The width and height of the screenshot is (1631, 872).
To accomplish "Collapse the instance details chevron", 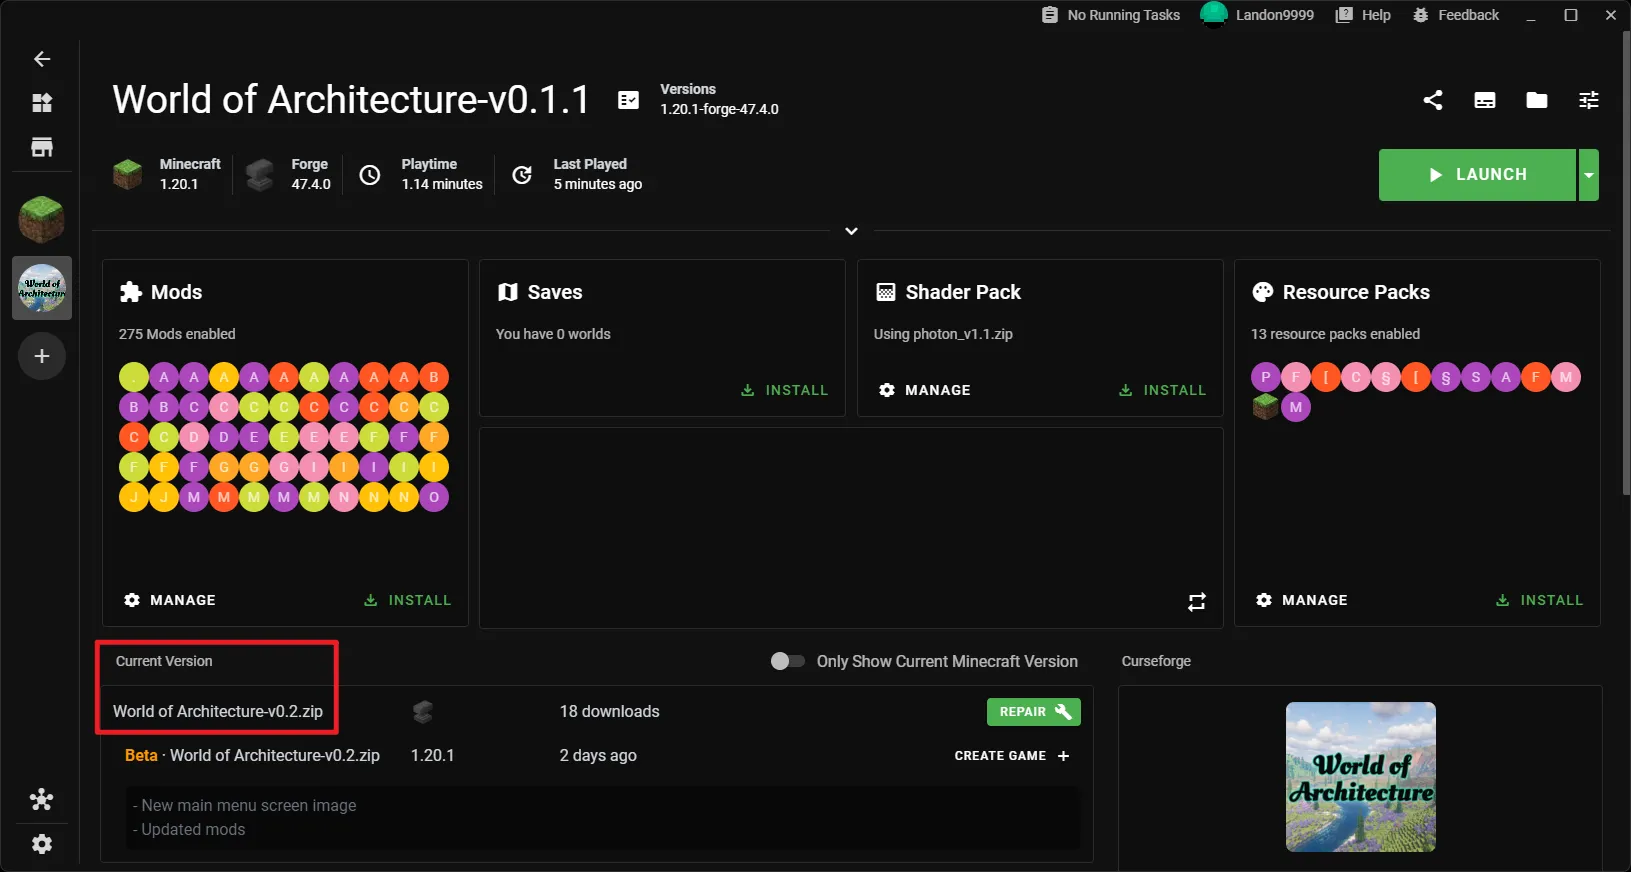I will click(851, 231).
